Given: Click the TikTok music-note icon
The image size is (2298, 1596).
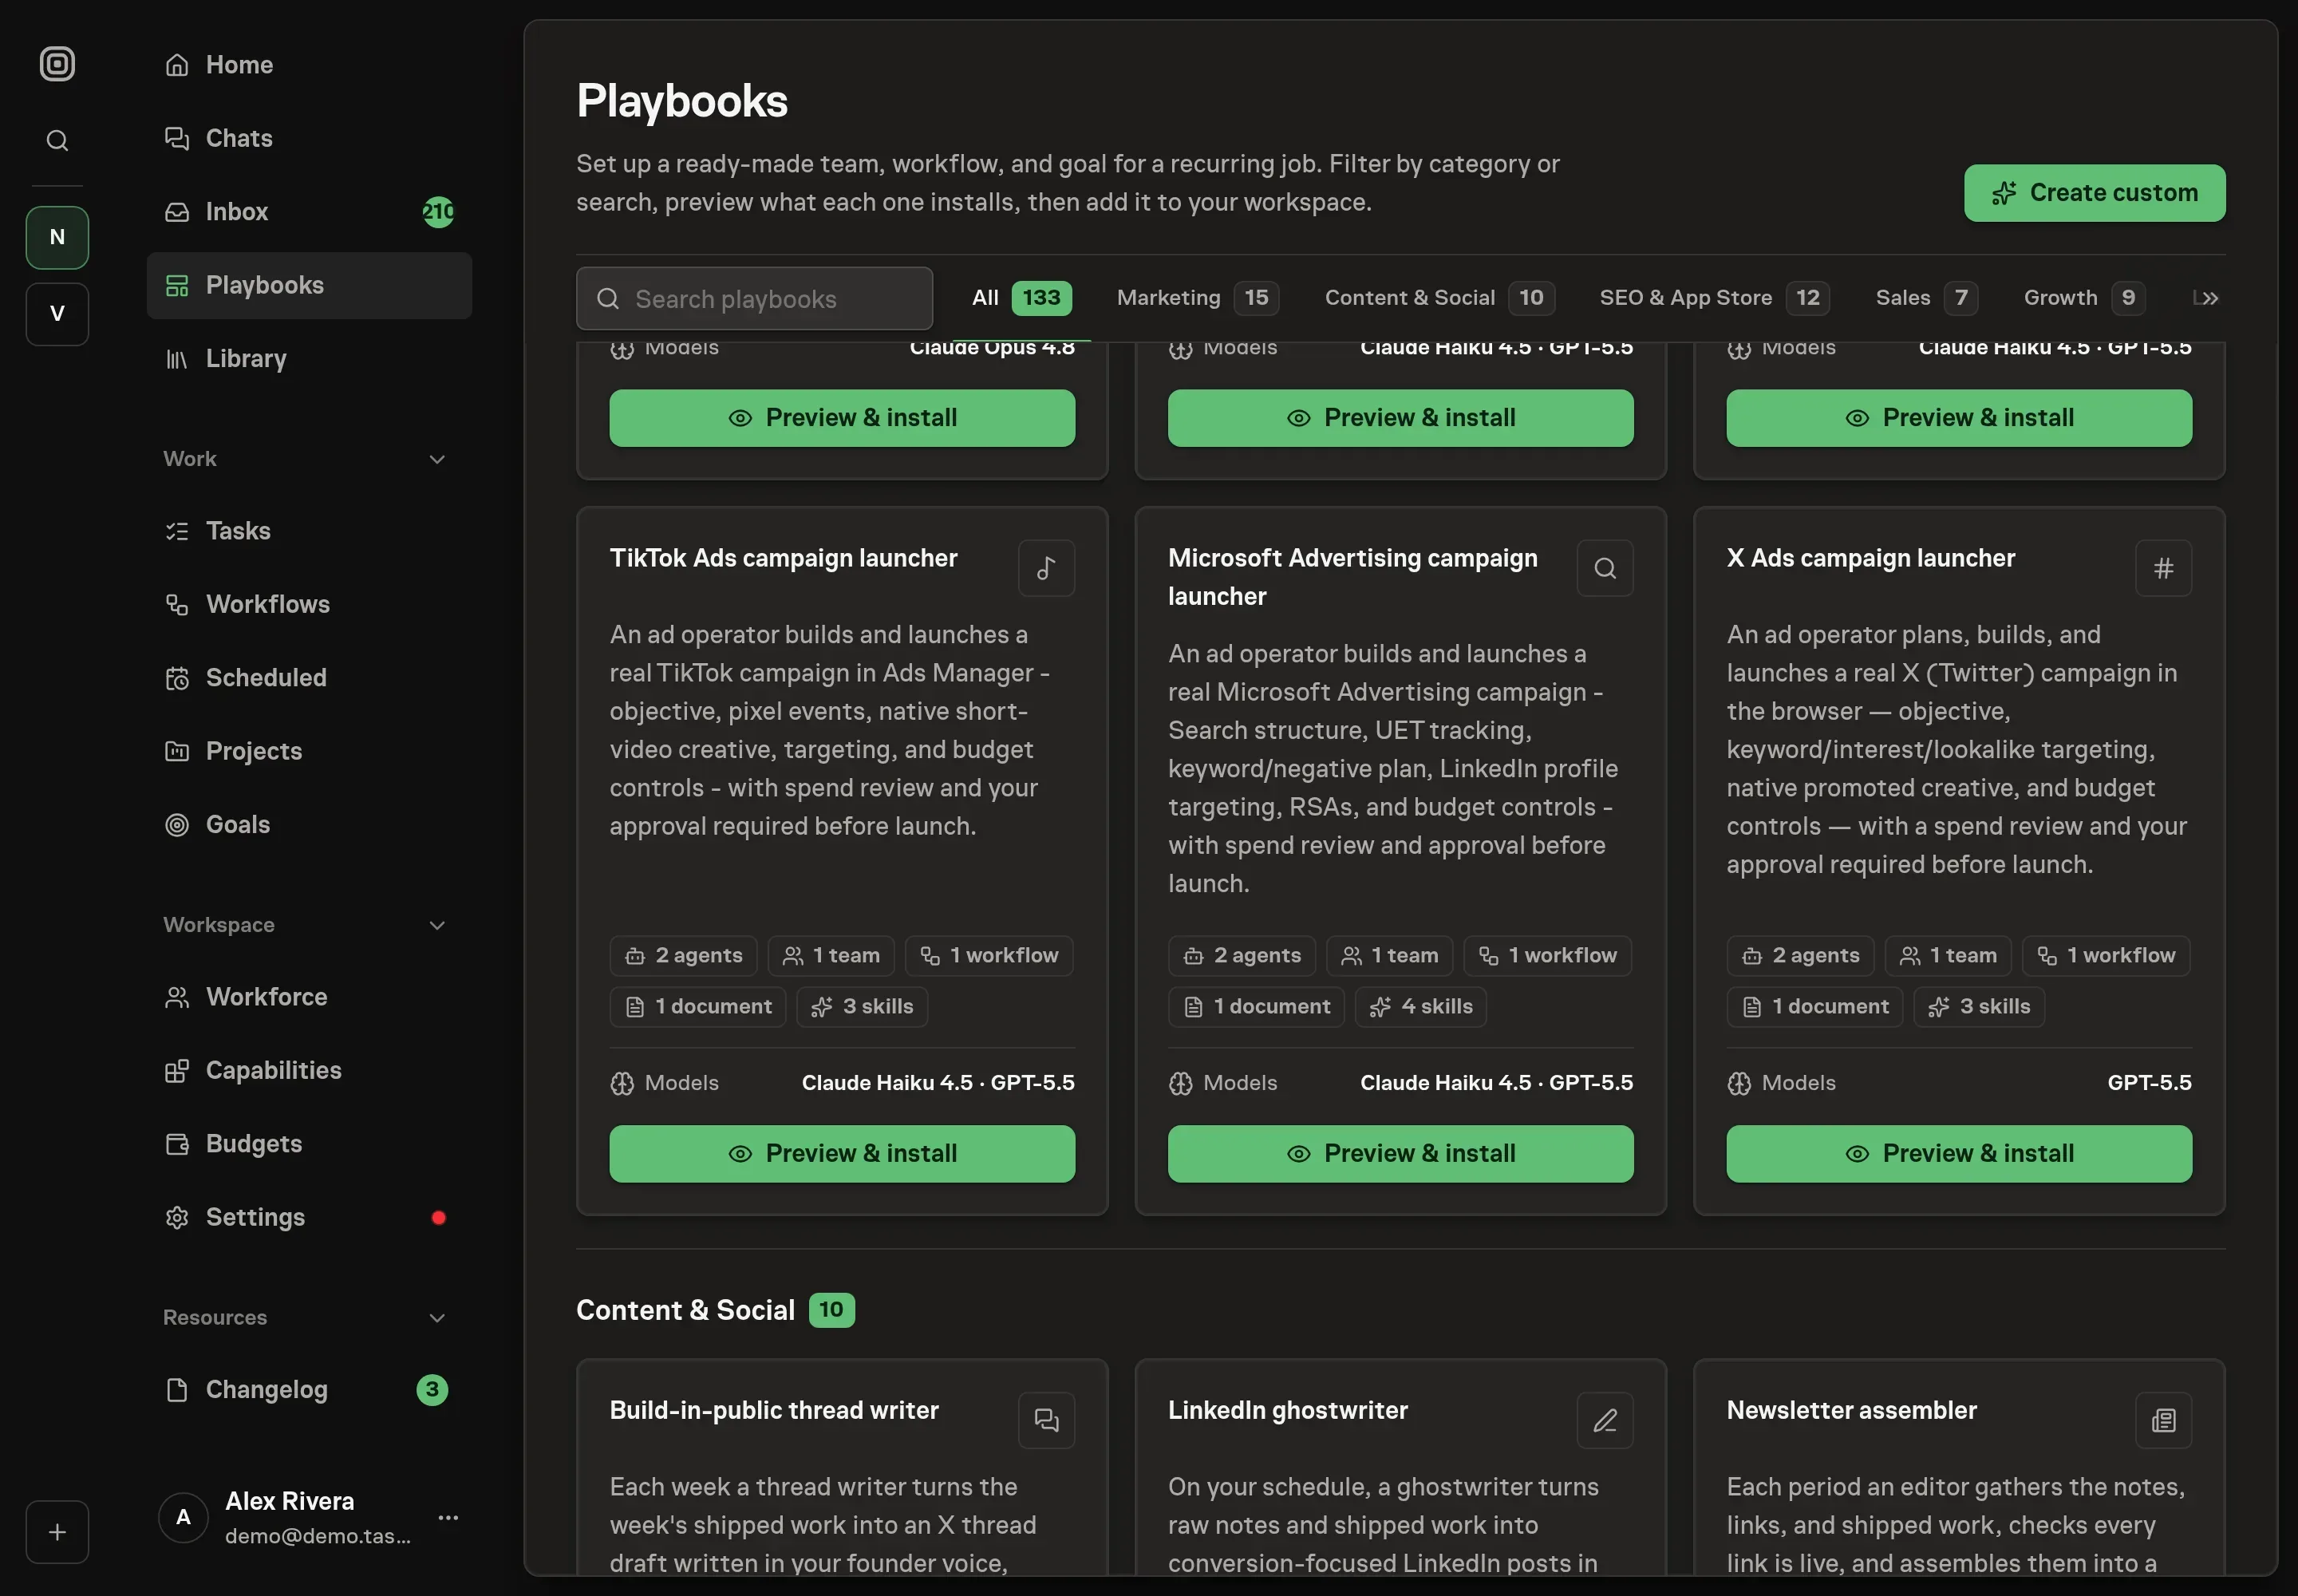Looking at the screenshot, I should click(x=1046, y=568).
